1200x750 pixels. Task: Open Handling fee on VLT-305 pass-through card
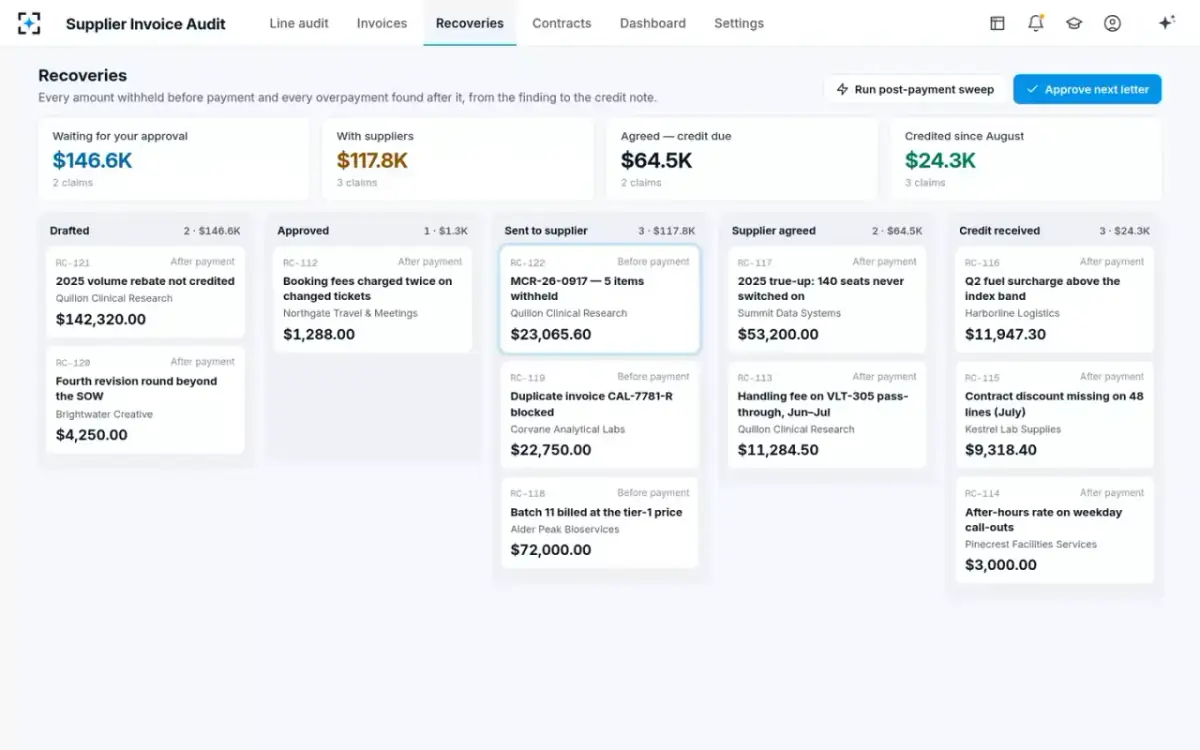827,415
